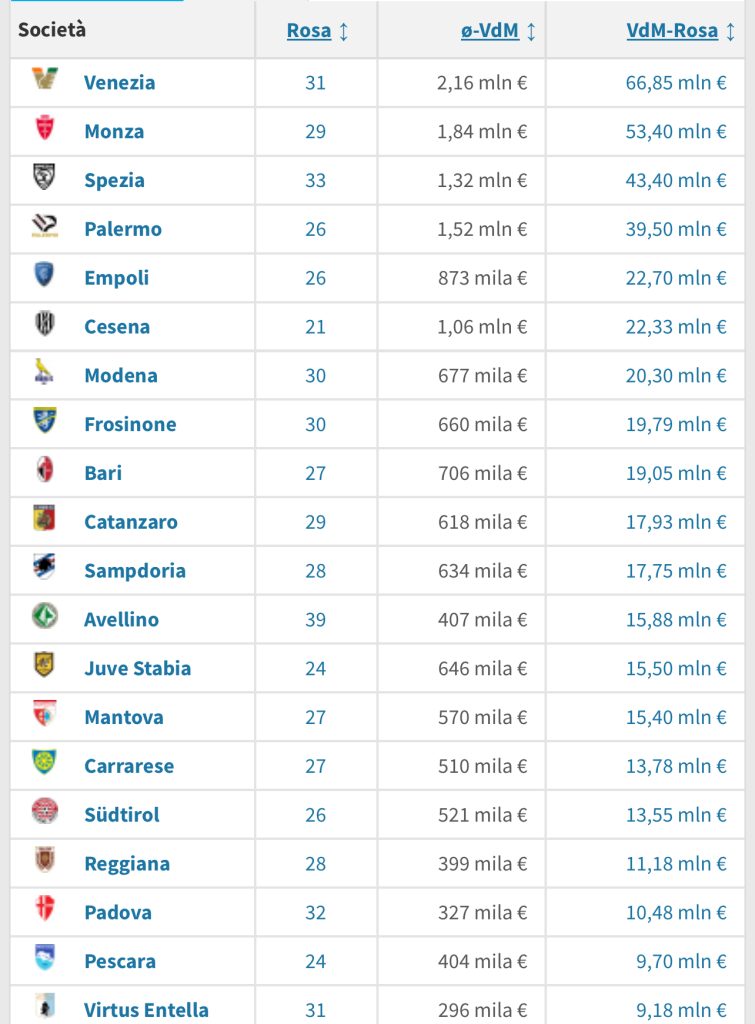Open the Südtirol team link

[x=122, y=815]
